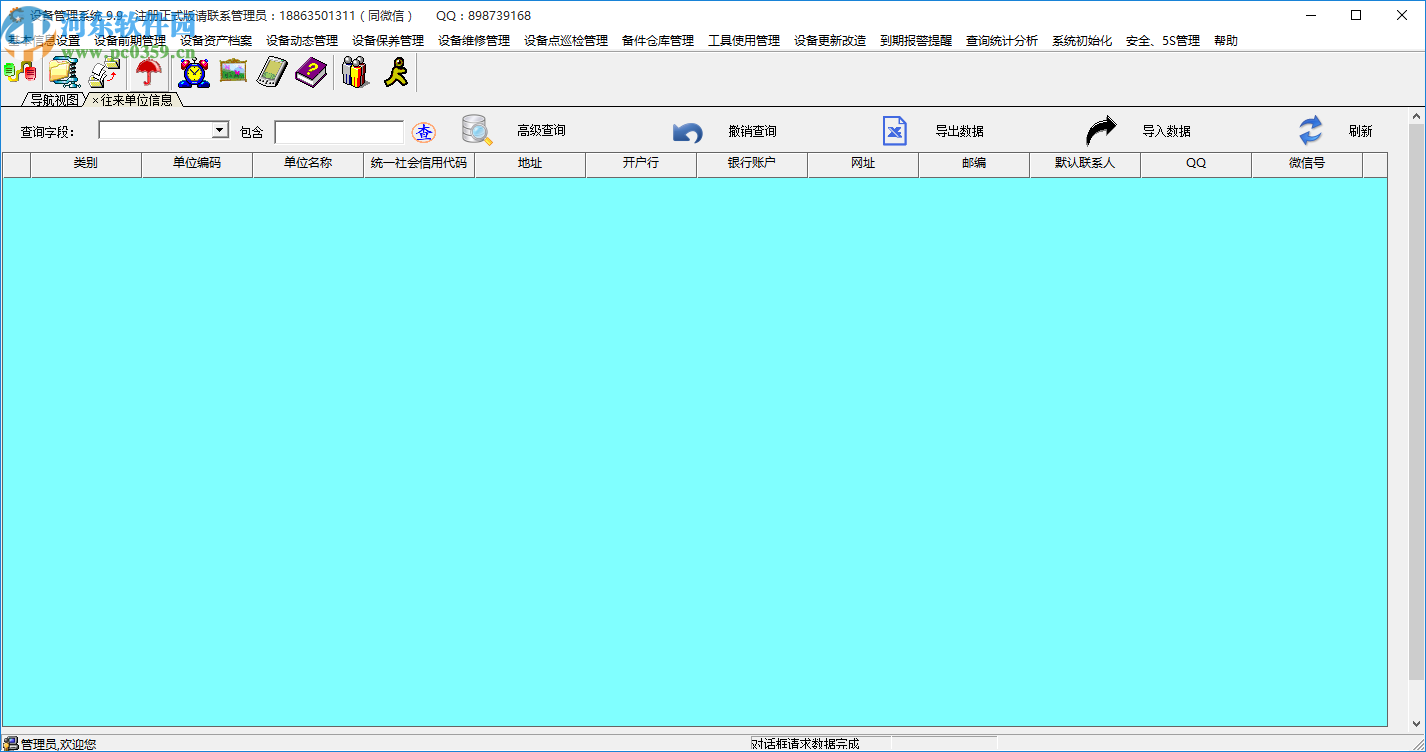This screenshot has height=752, width=1426.
Task: Click the black import arrow icon
Action: pos(1101,131)
